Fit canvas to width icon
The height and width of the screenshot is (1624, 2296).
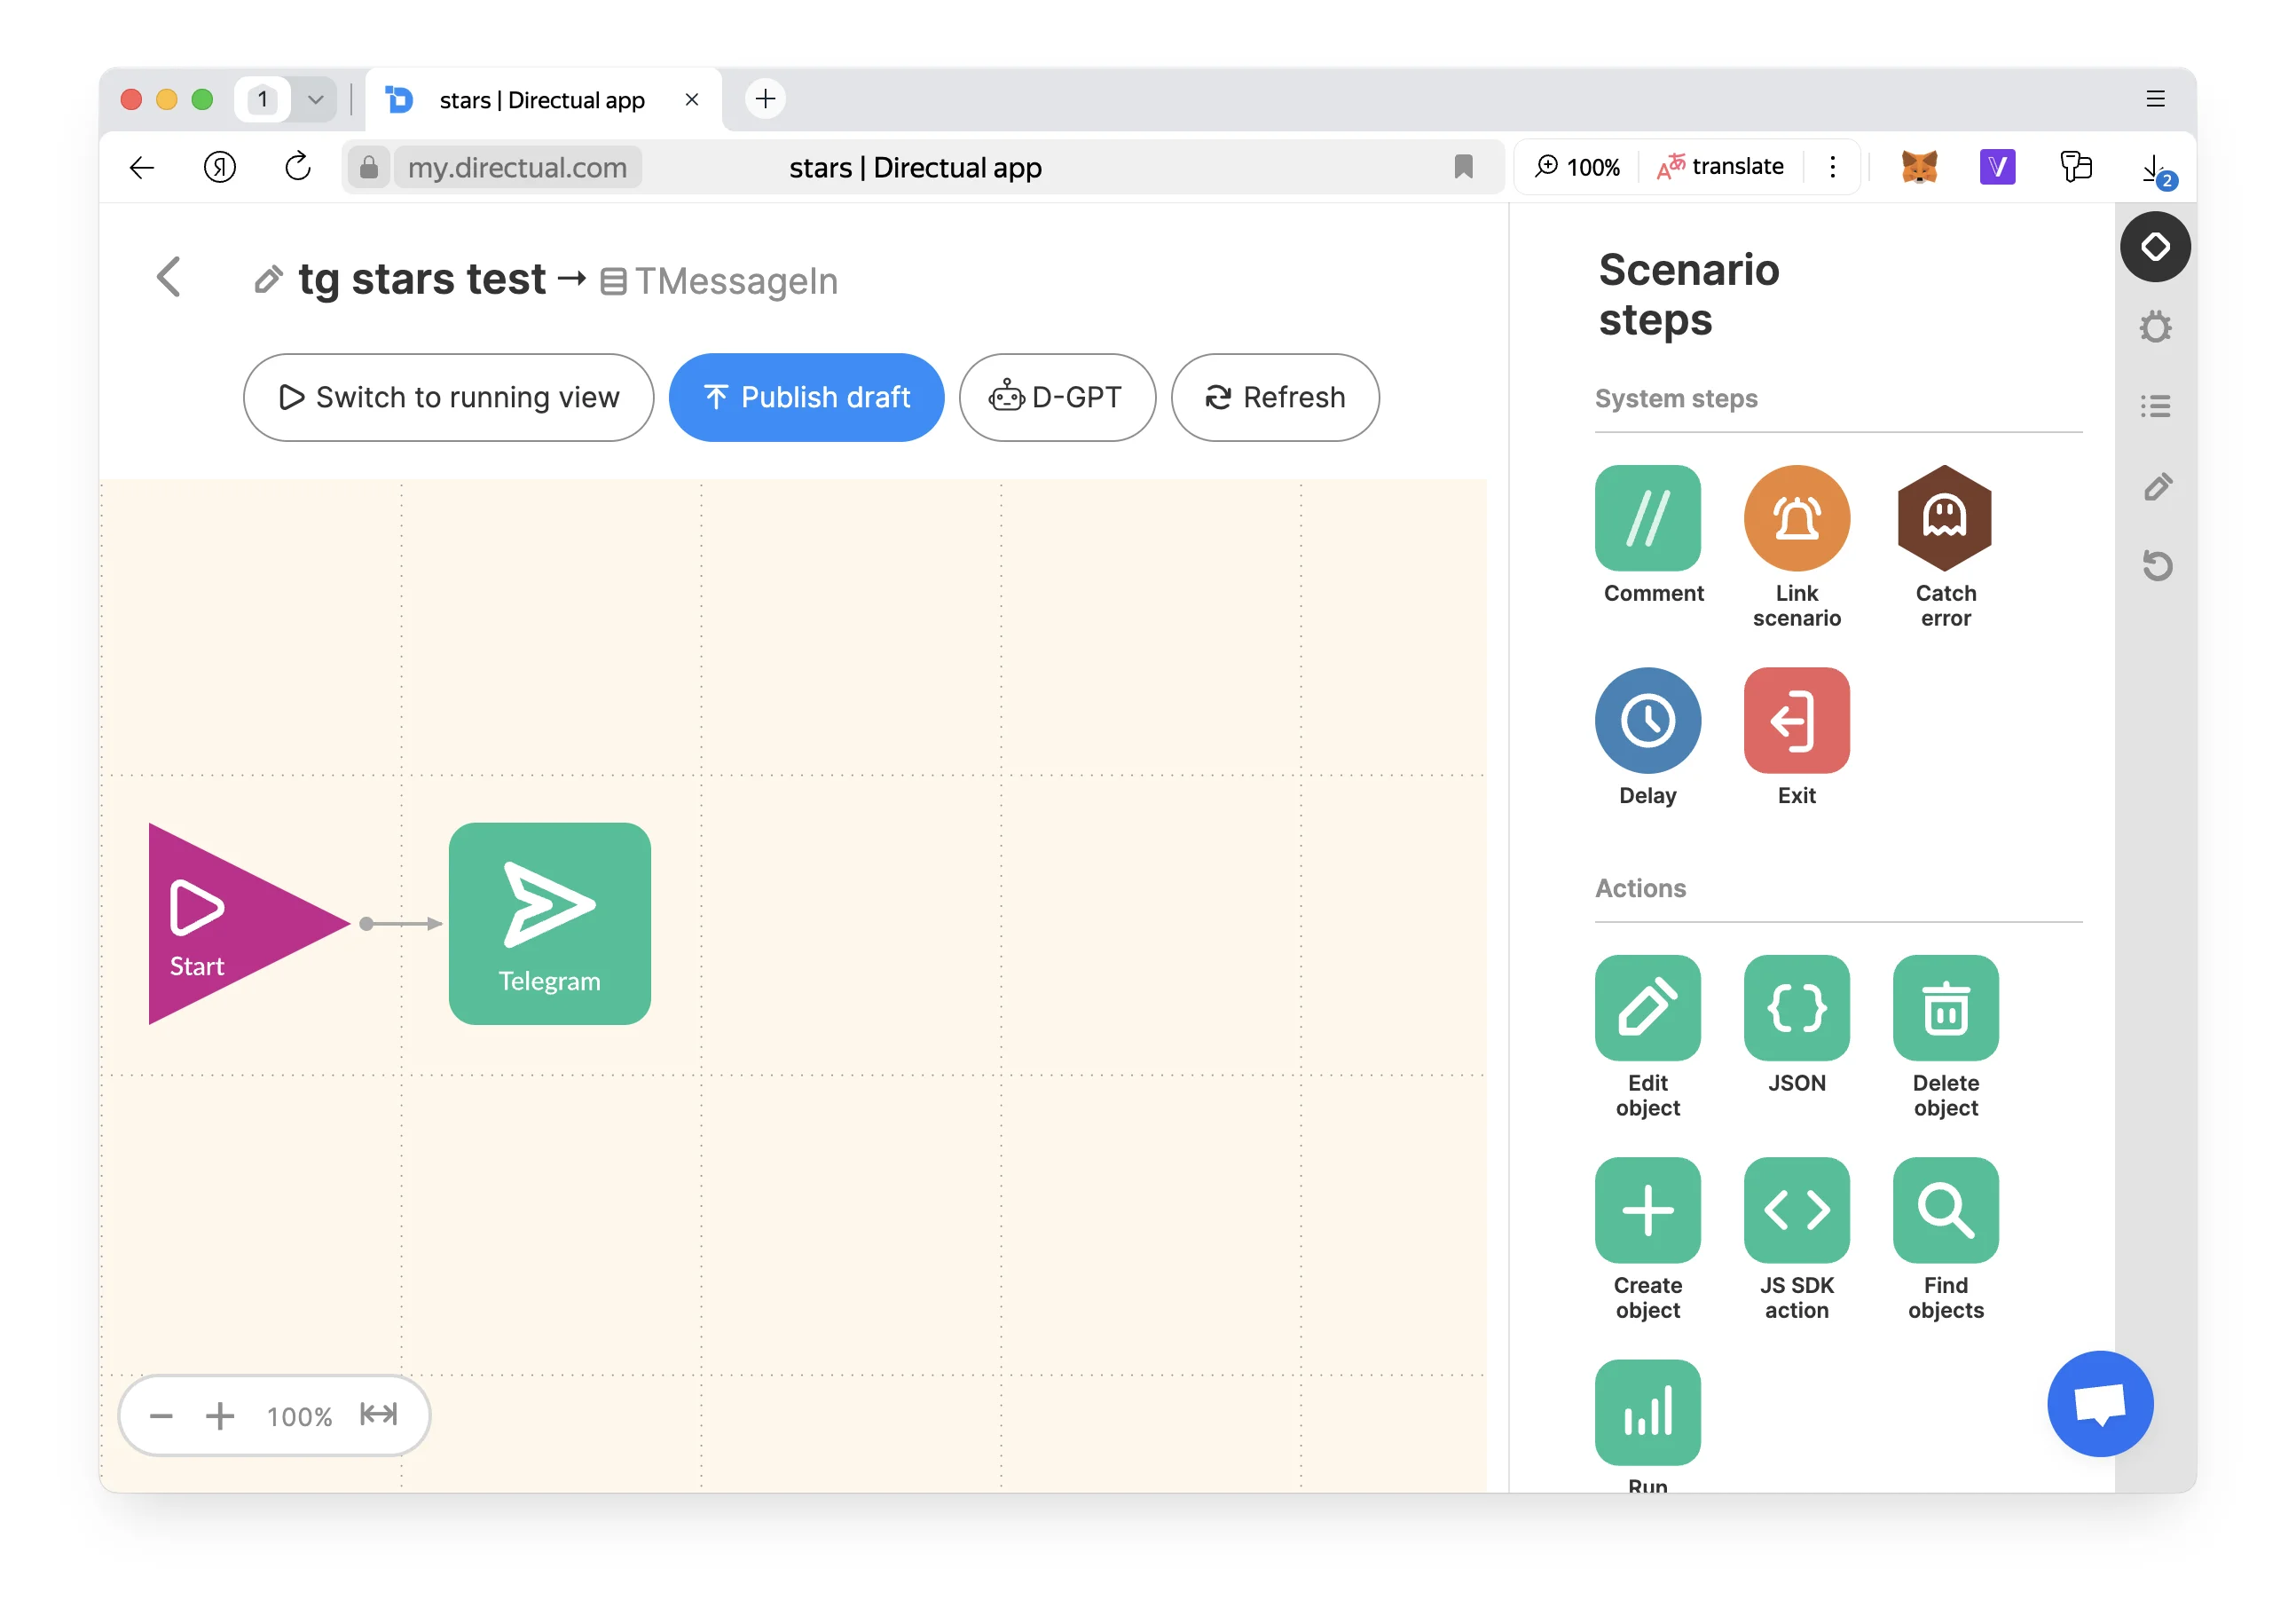coord(379,1414)
